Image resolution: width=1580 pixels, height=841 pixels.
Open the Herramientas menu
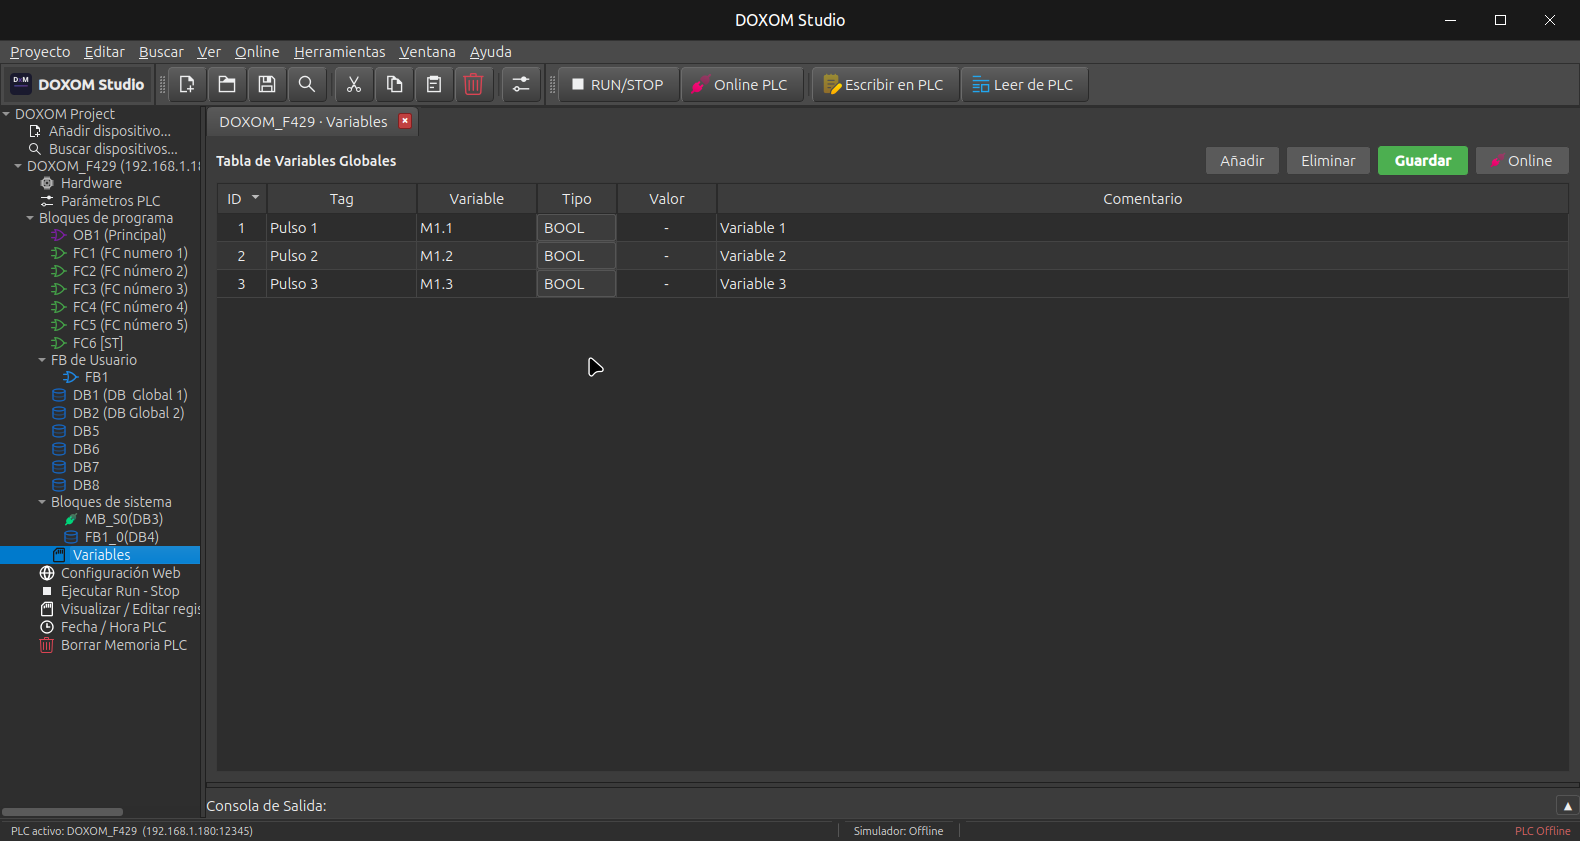point(339,52)
